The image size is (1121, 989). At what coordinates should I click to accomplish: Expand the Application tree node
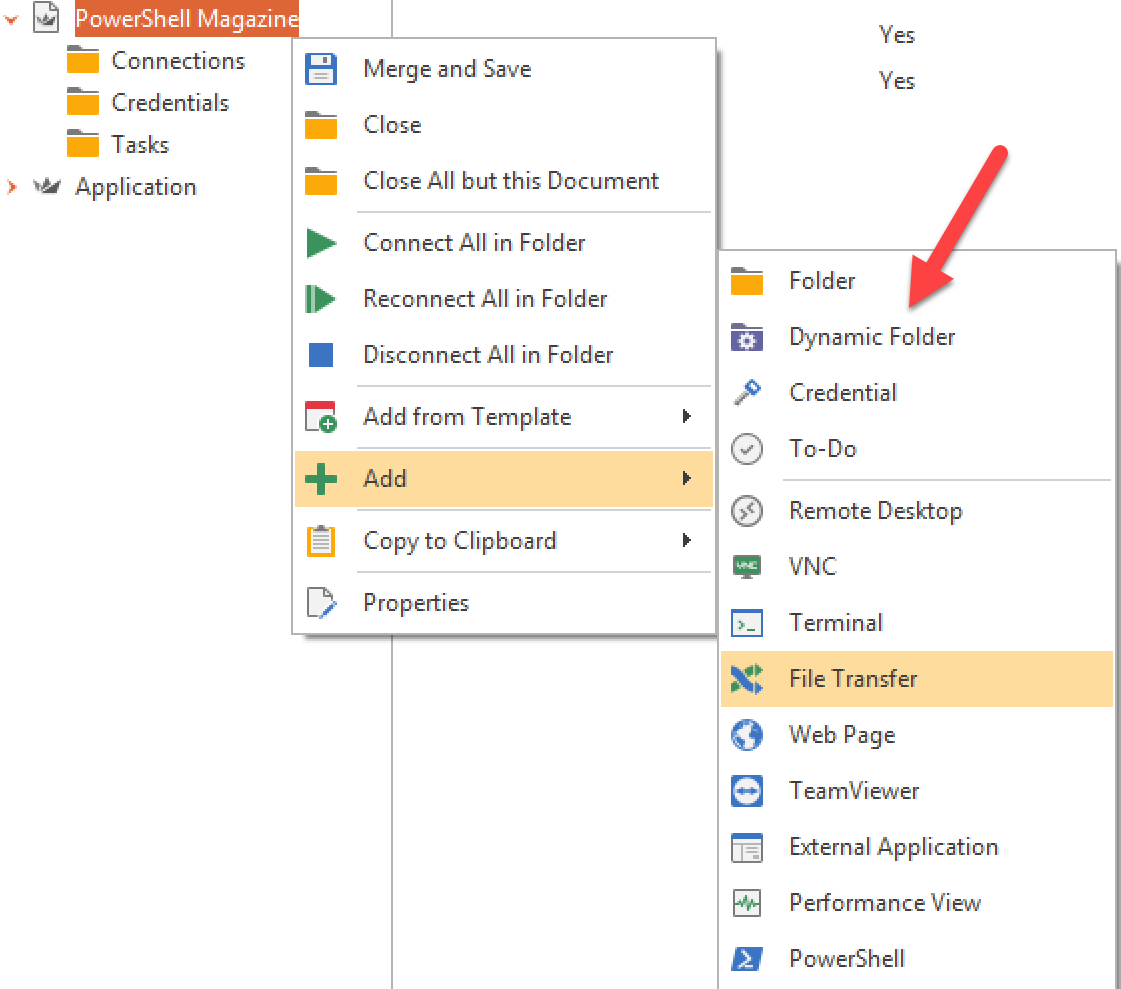(12, 187)
